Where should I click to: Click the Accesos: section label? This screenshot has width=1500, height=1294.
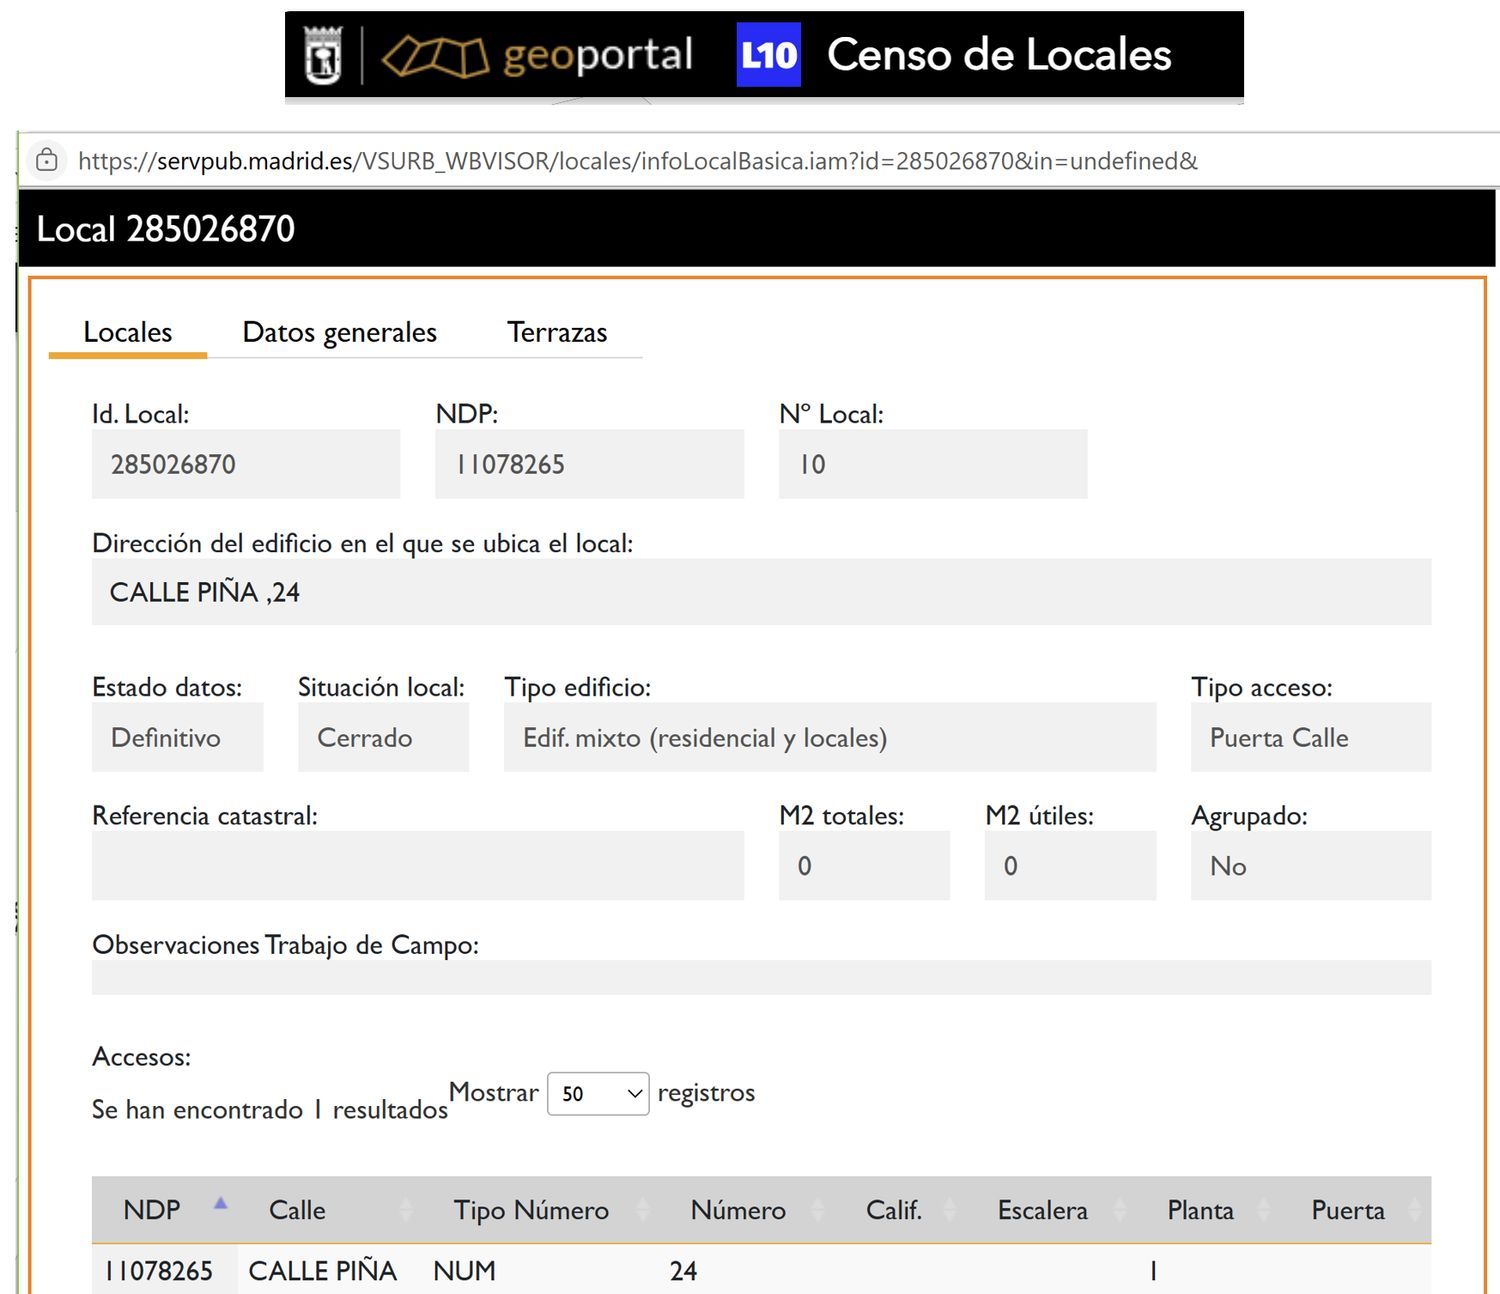(141, 1057)
